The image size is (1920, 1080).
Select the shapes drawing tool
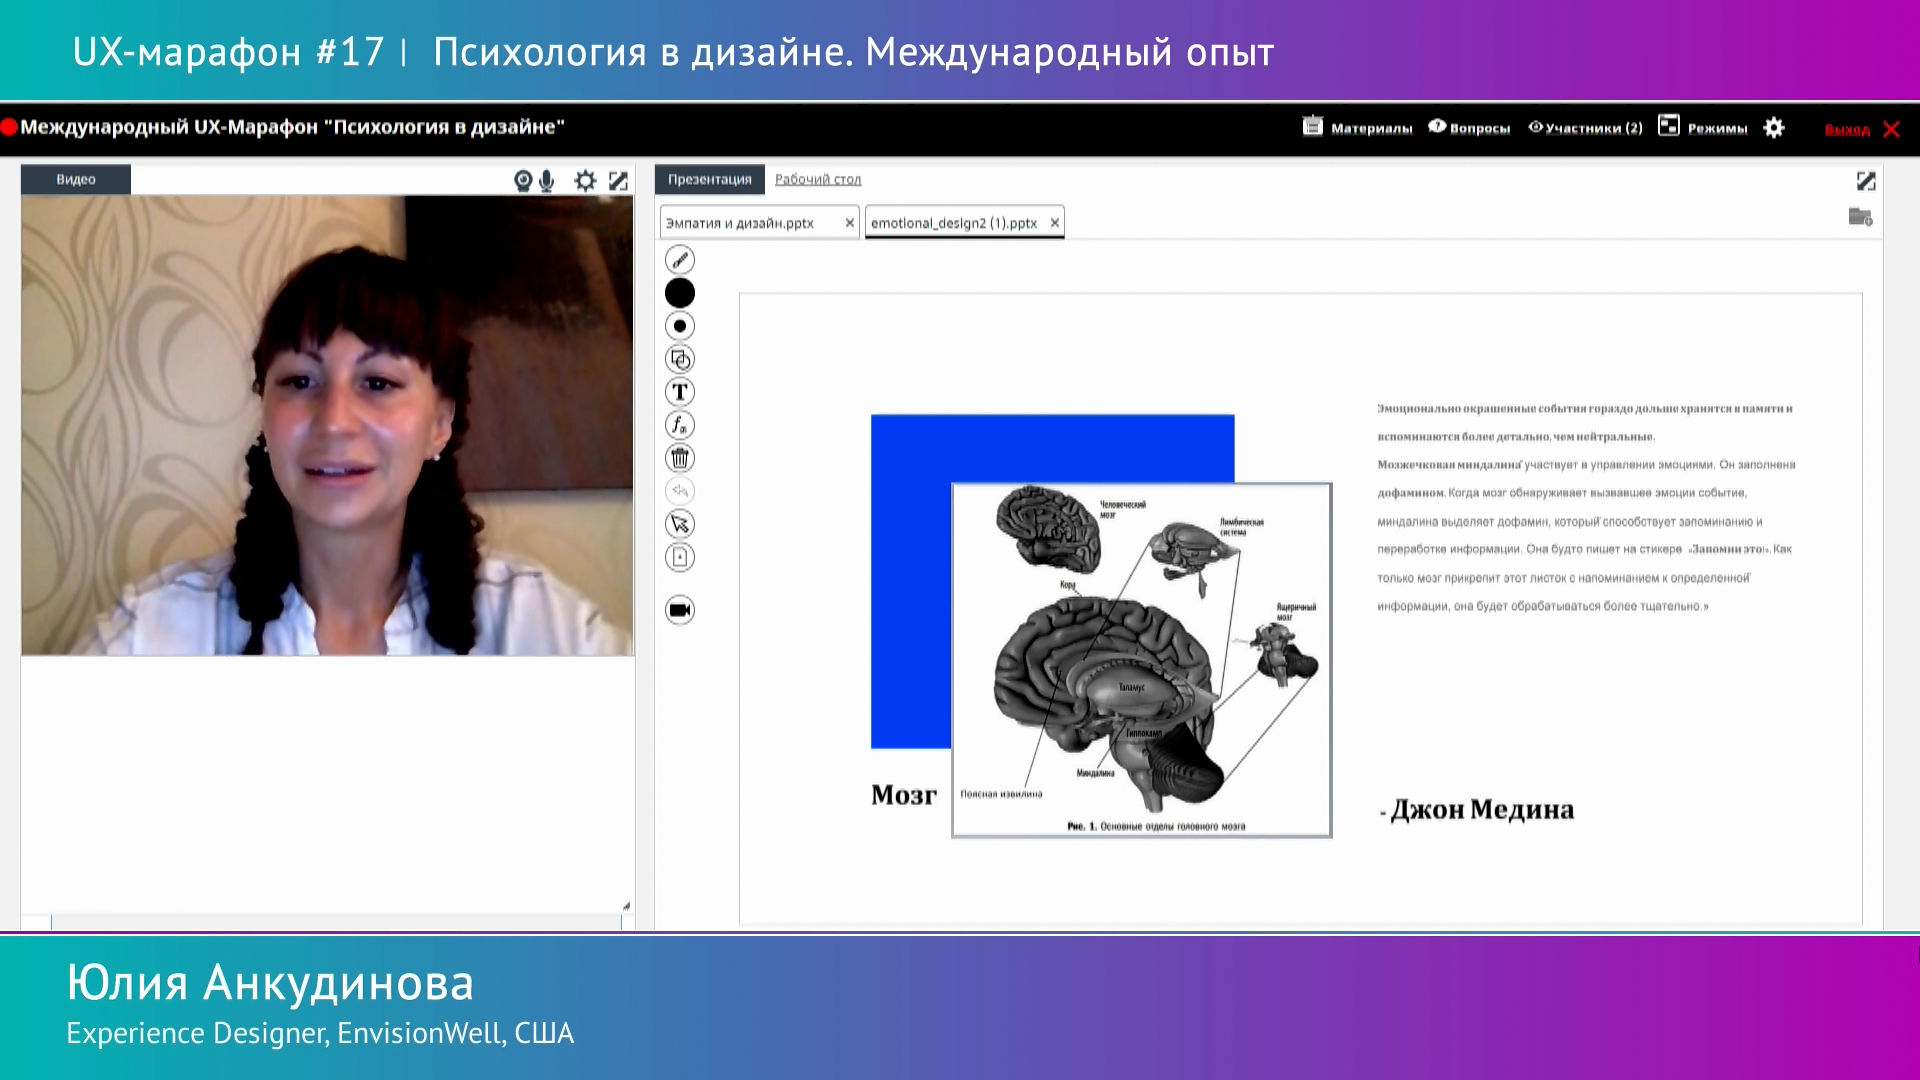click(x=680, y=359)
